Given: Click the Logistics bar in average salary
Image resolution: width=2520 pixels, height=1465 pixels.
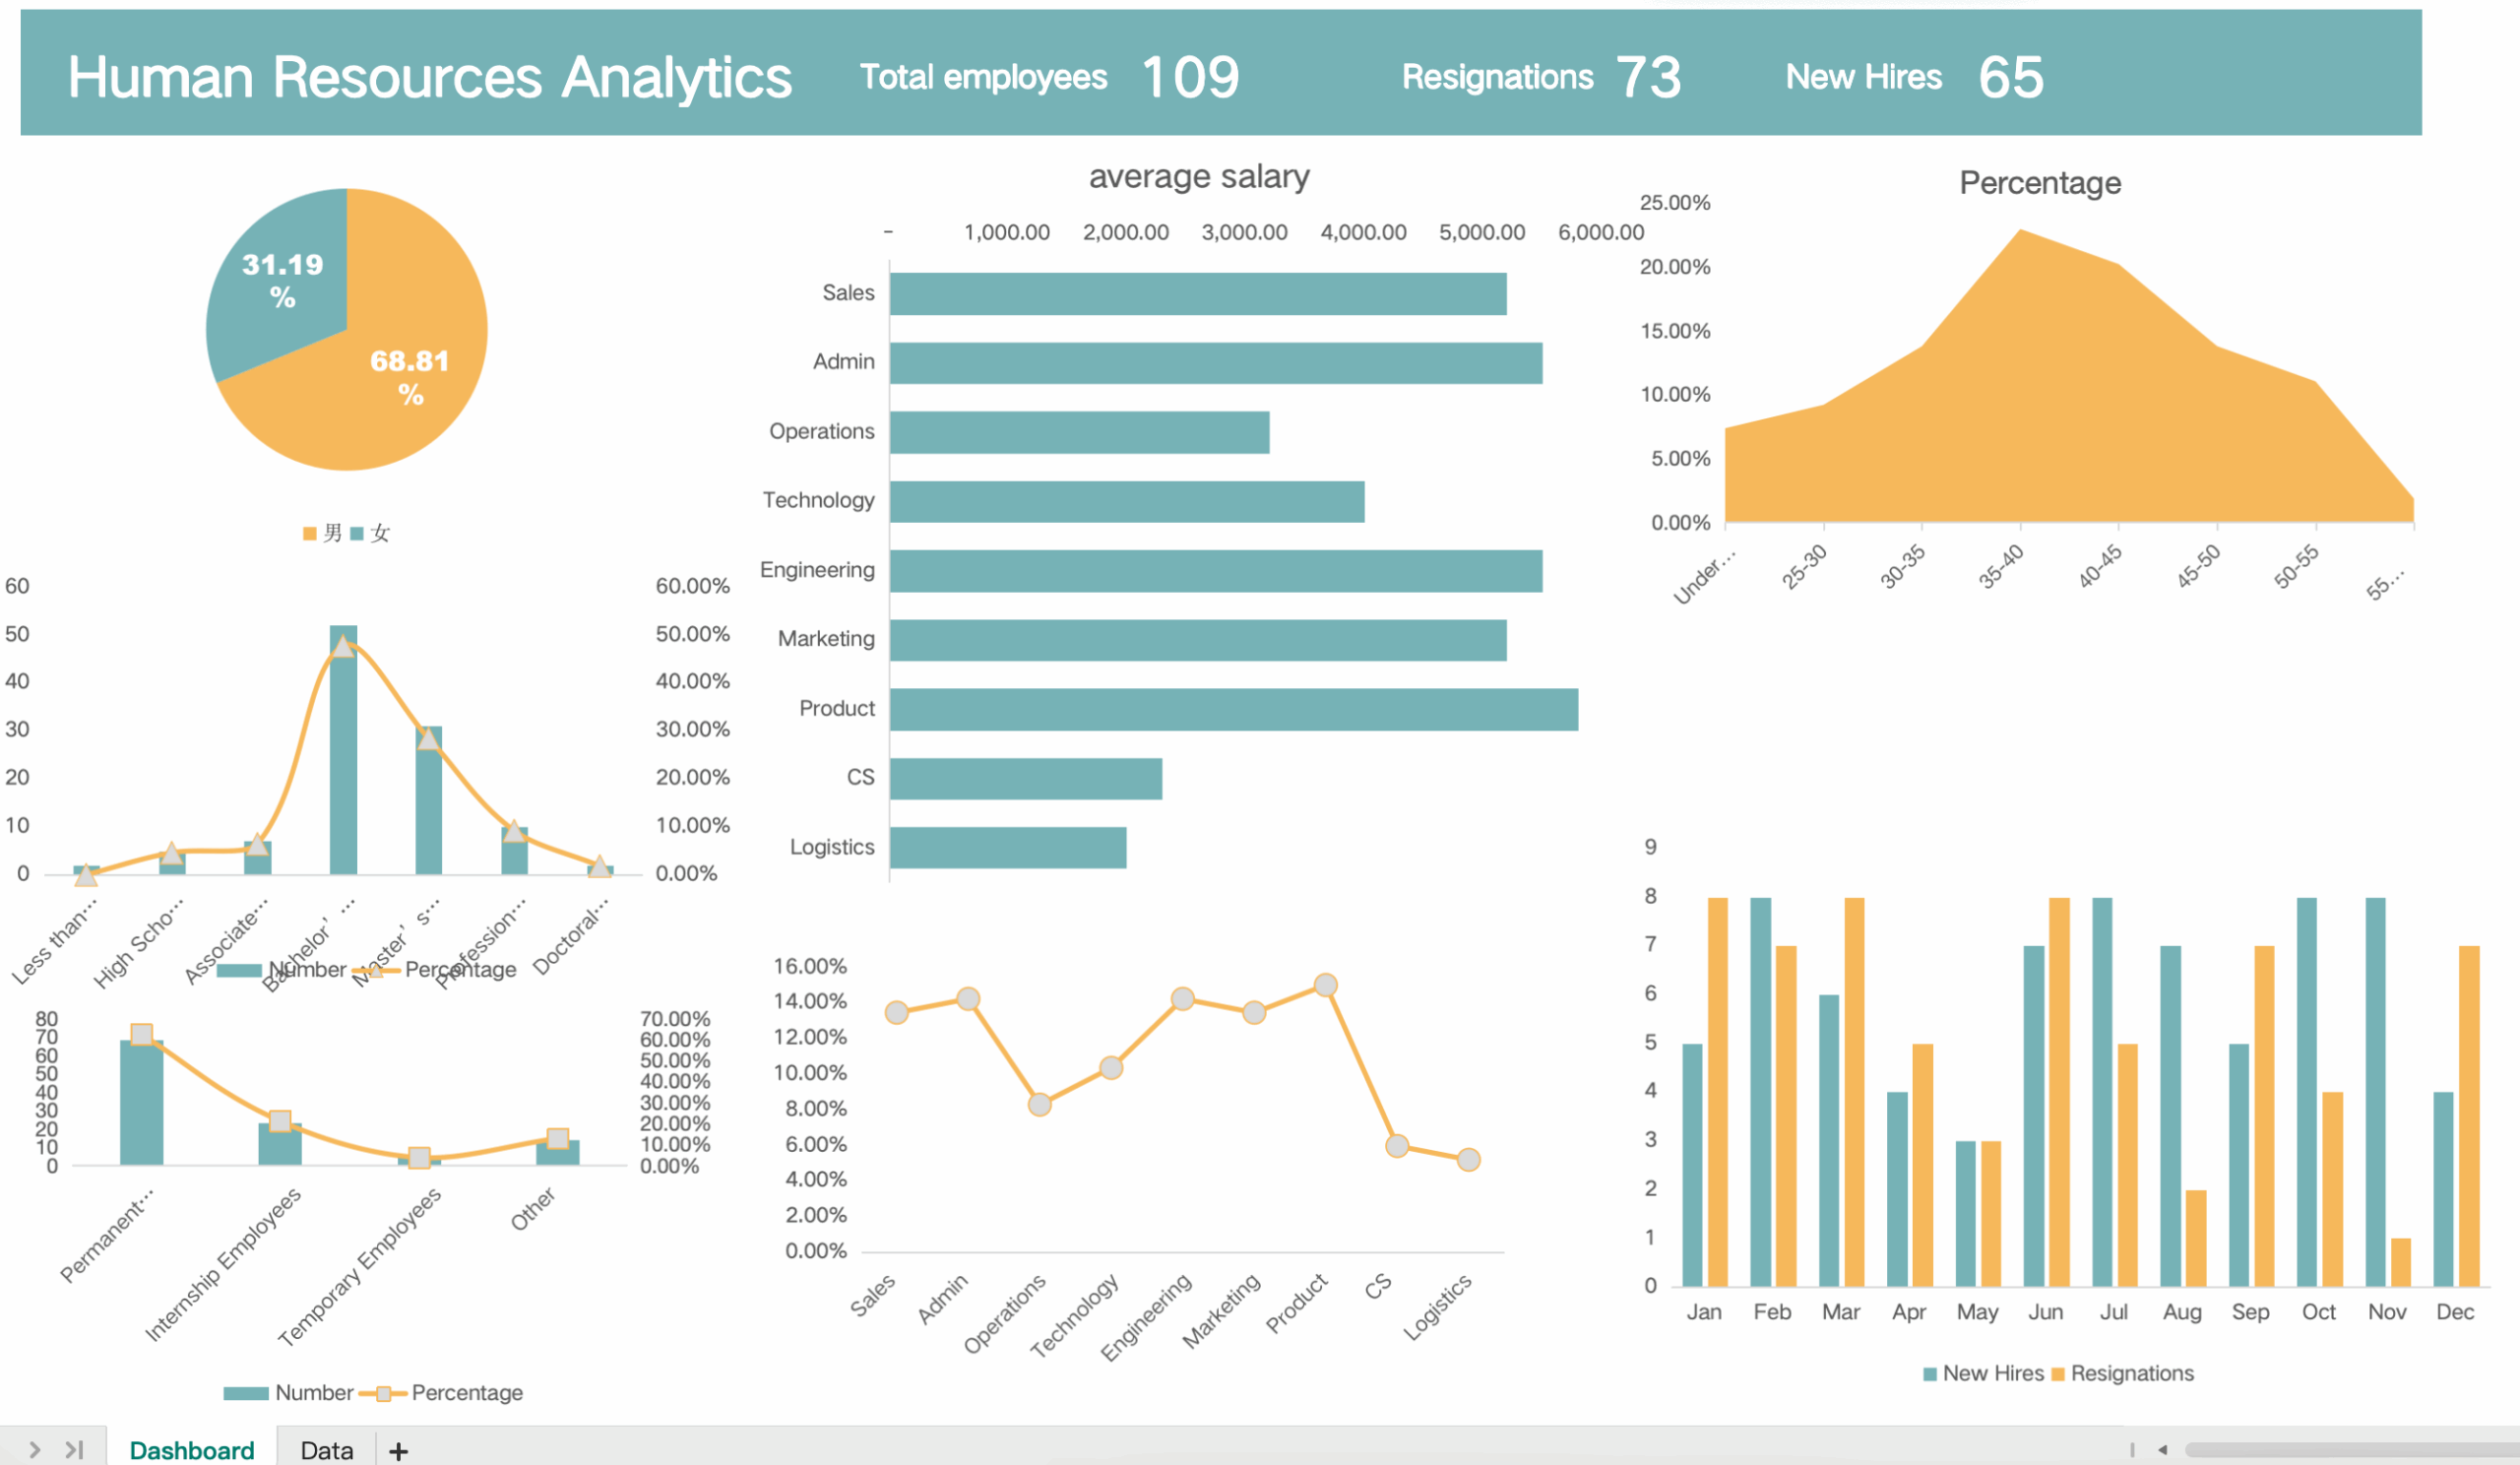Looking at the screenshot, I should click(1007, 847).
